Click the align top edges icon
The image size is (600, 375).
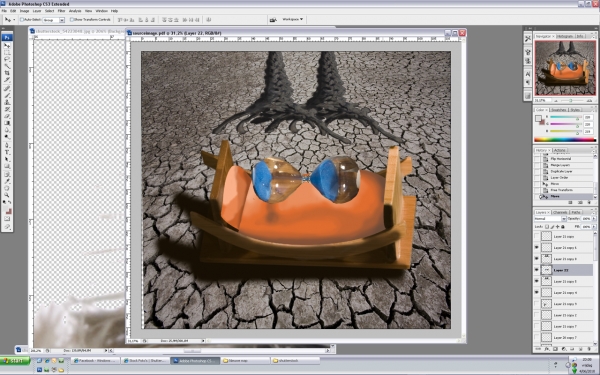pos(120,20)
